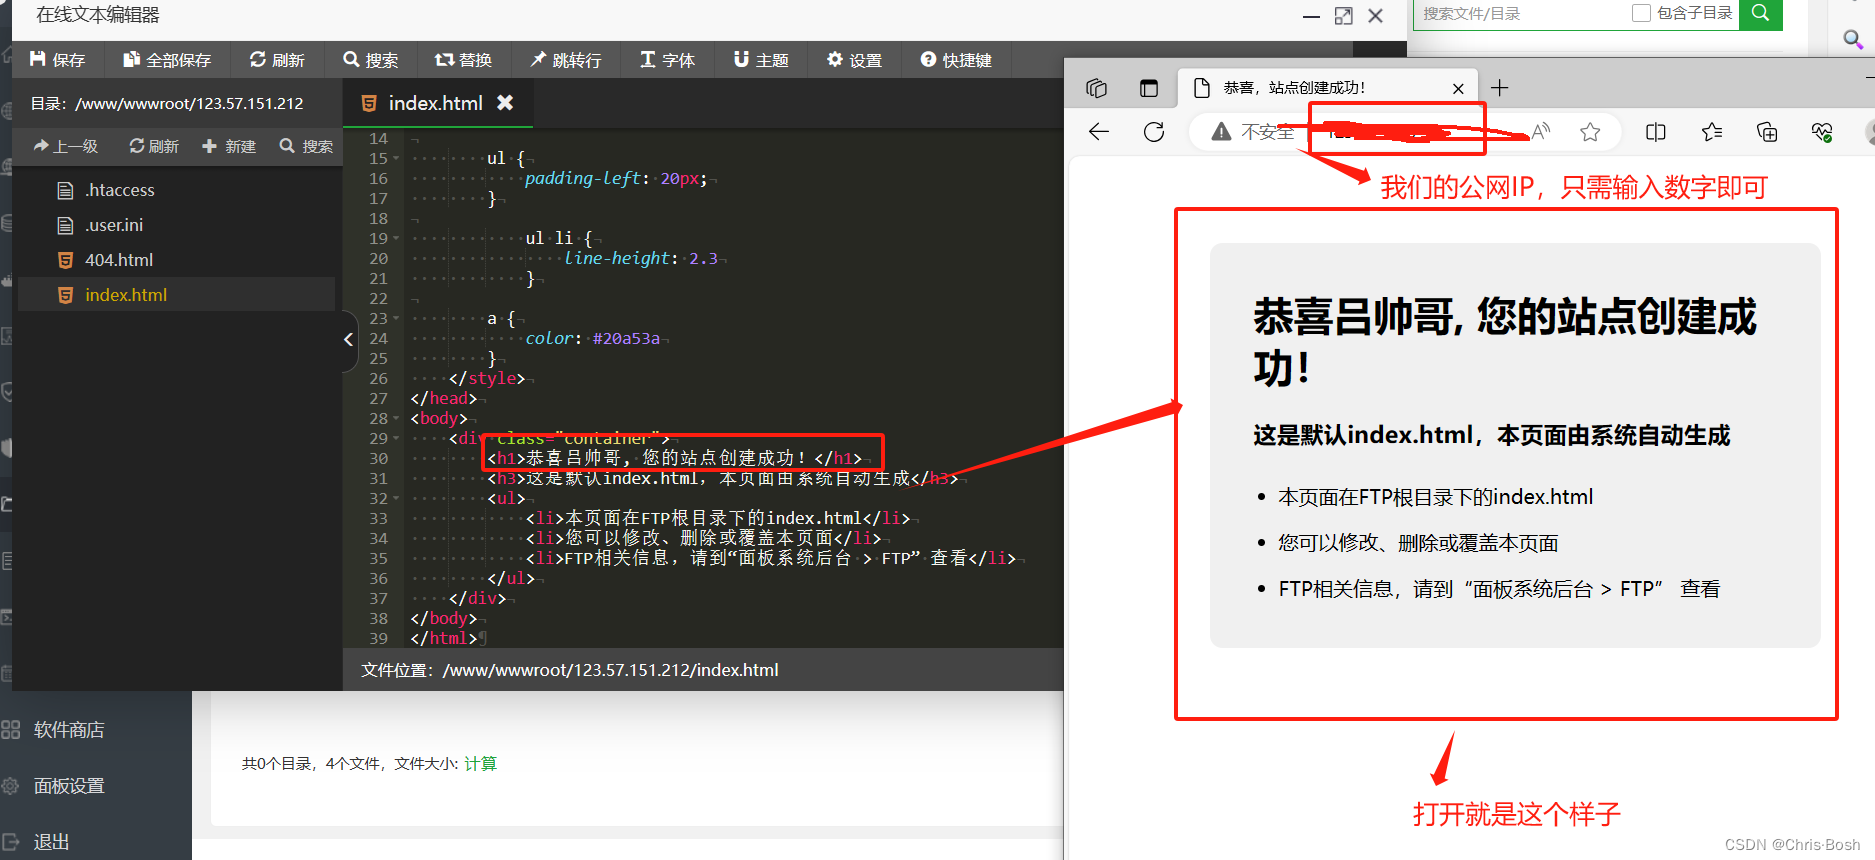This screenshot has height=860, width=1875.
Task: Click the green search button
Action: point(1761,14)
